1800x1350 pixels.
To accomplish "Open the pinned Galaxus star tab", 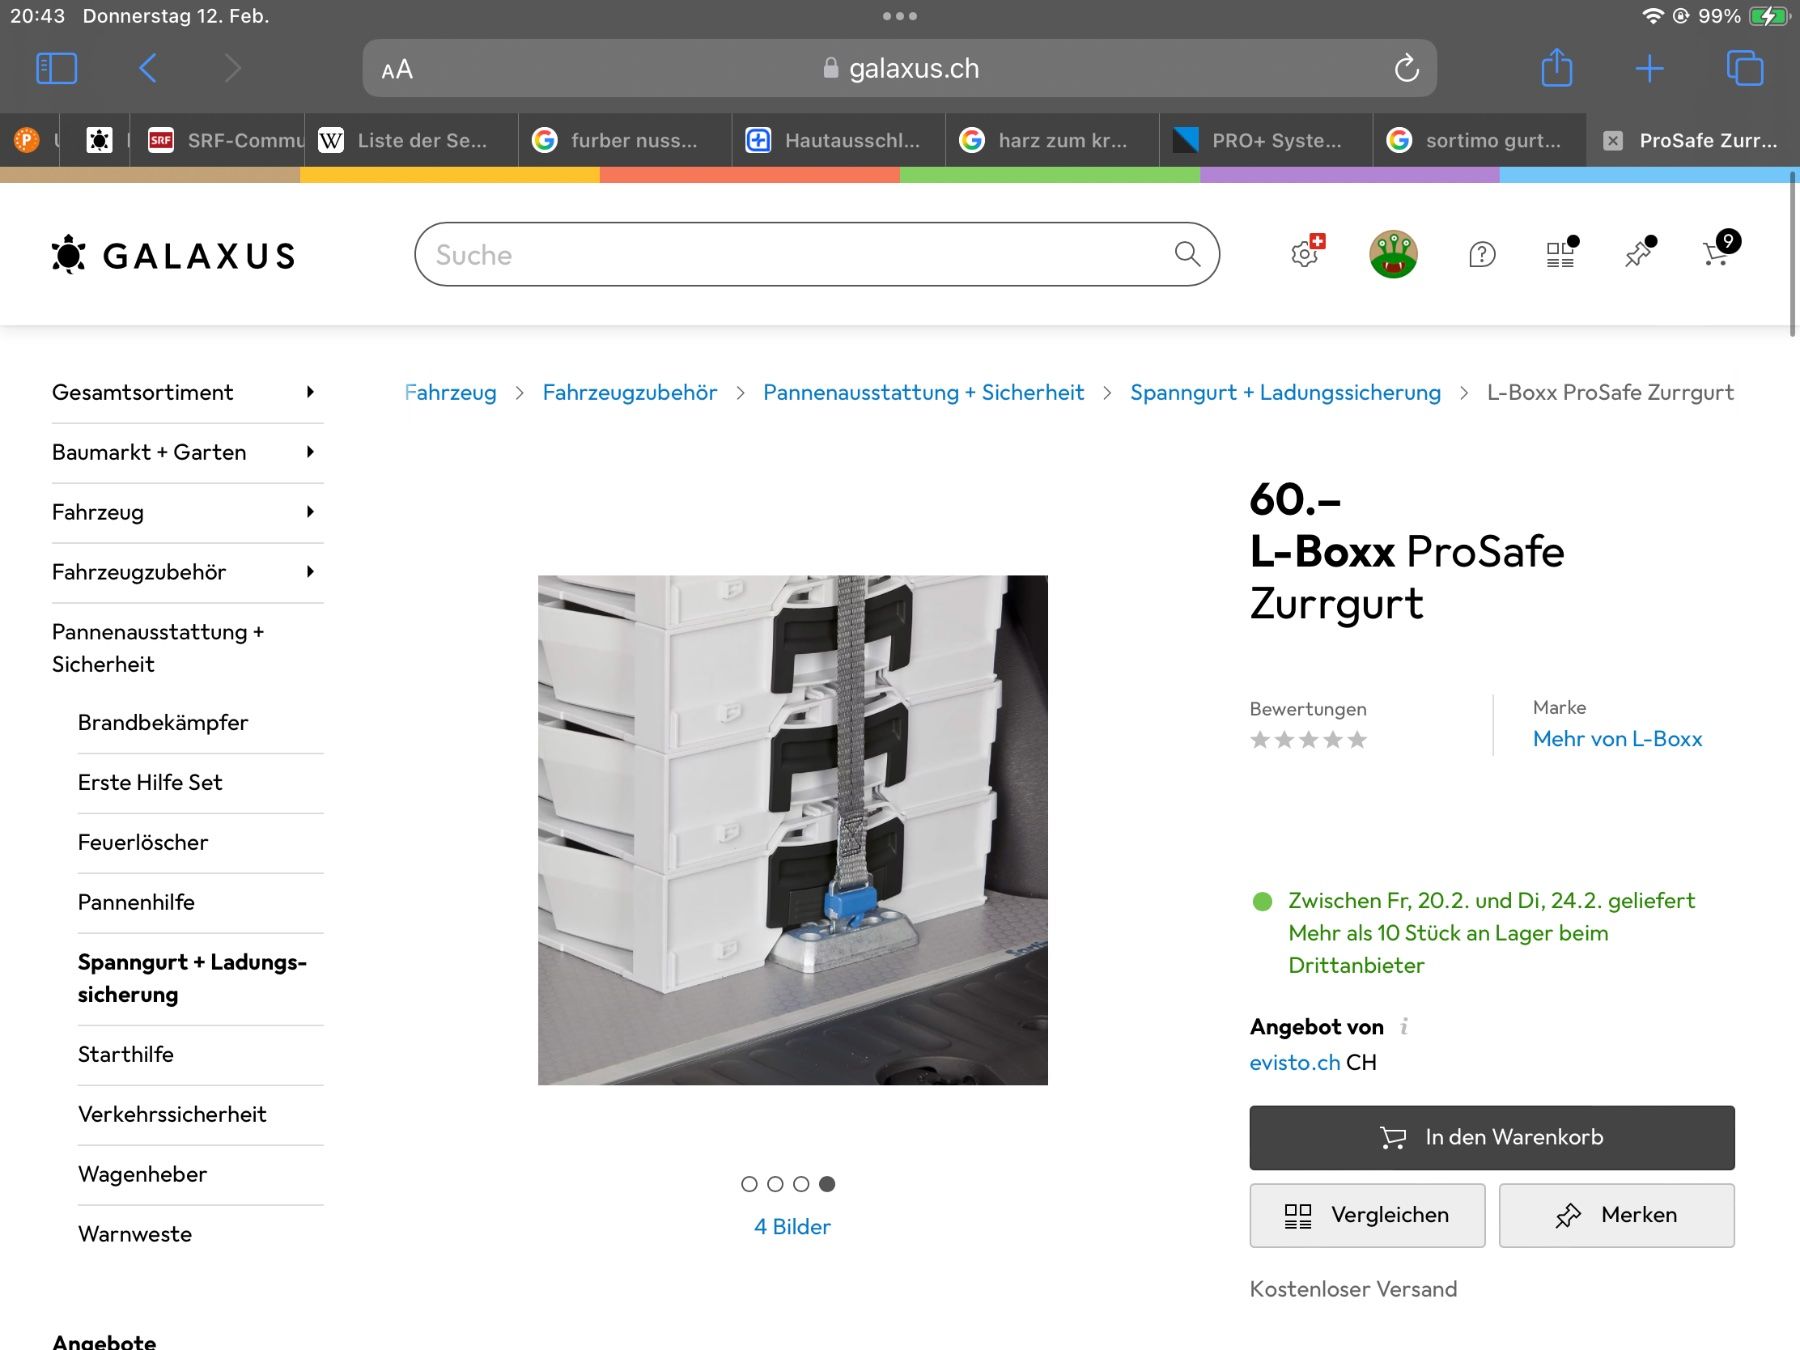I will (99, 140).
